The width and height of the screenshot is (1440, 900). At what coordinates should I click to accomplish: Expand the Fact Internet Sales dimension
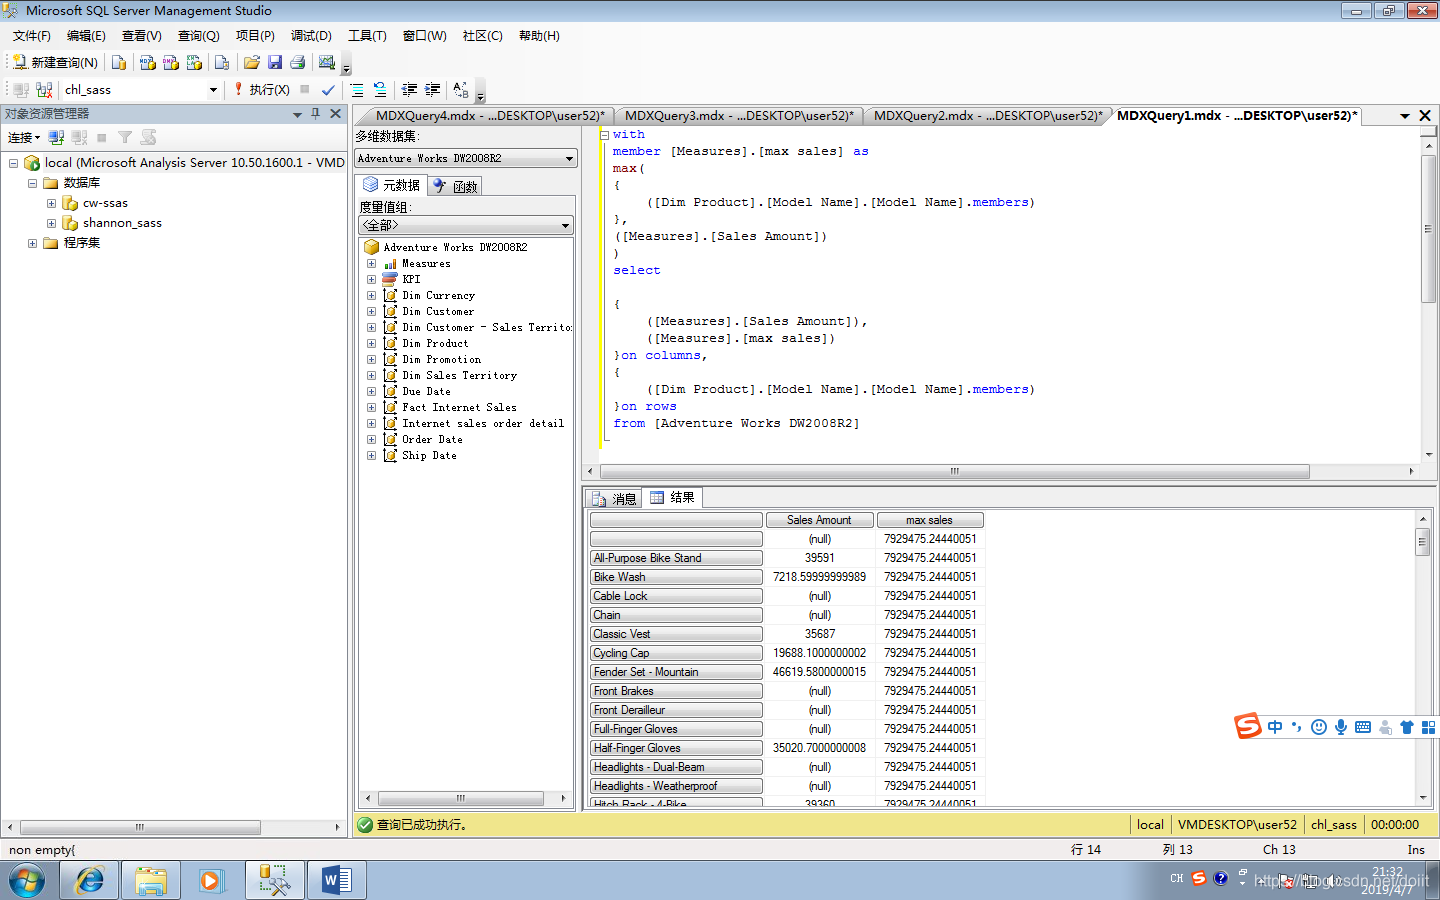point(371,408)
